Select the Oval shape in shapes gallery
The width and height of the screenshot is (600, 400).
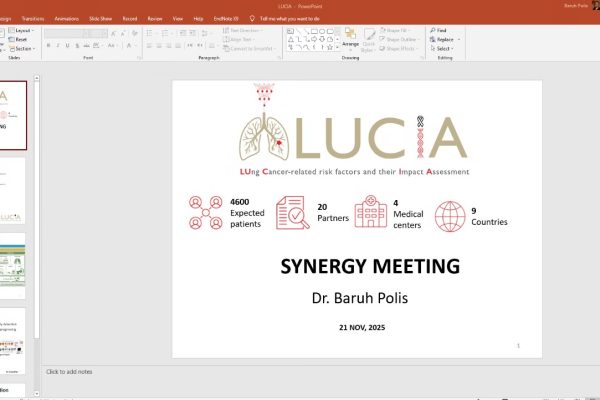pos(322,31)
